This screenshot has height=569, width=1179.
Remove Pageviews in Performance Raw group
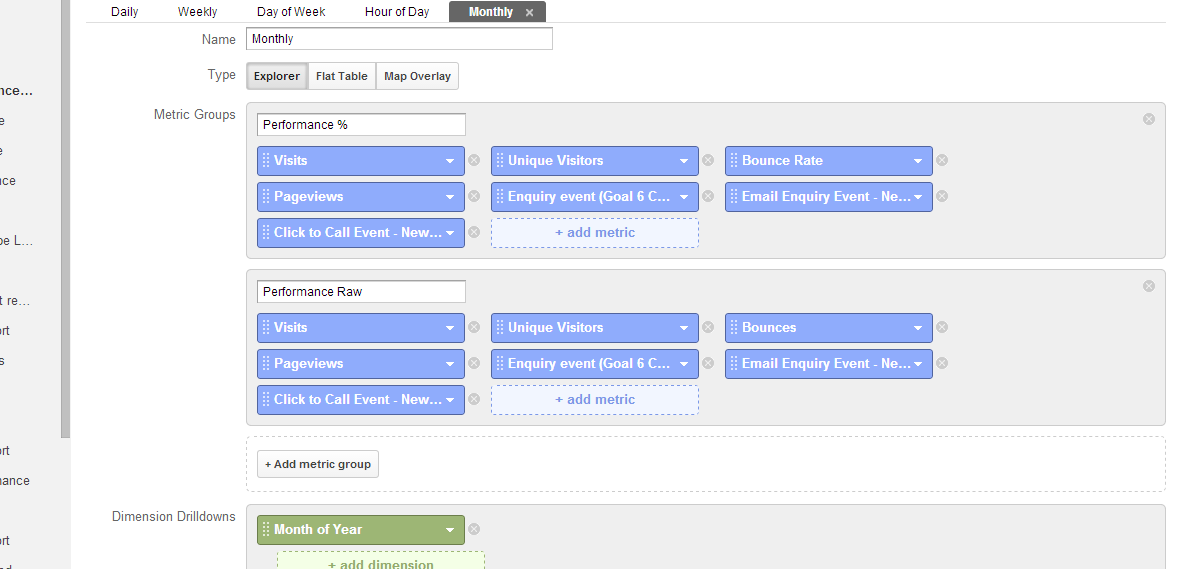(x=474, y=363)
